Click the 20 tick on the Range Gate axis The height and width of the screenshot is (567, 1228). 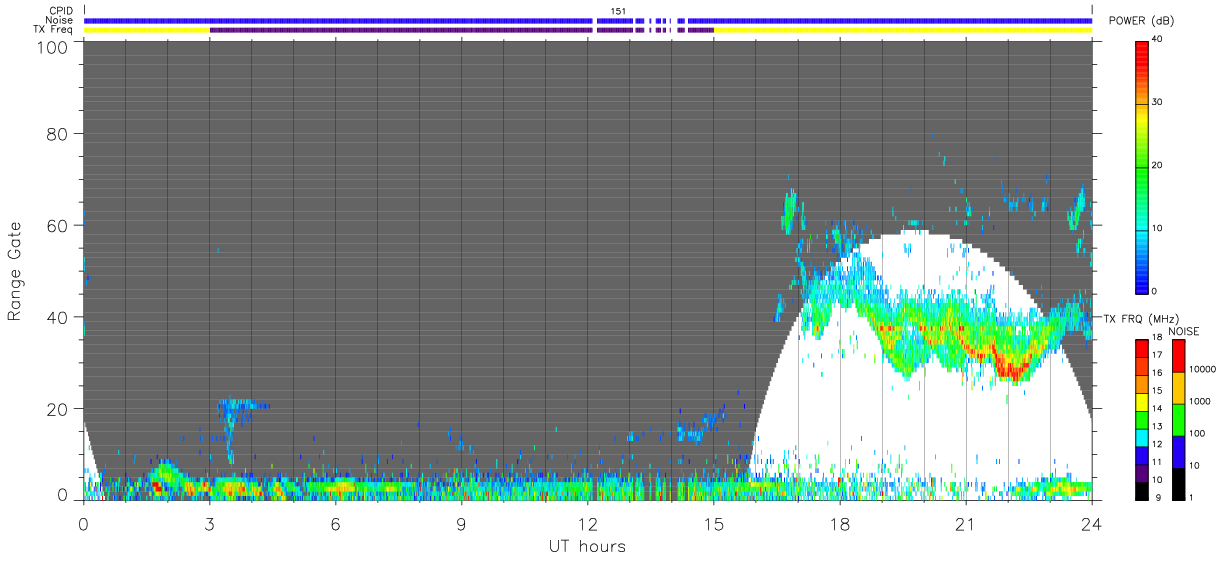click(57, 409)
